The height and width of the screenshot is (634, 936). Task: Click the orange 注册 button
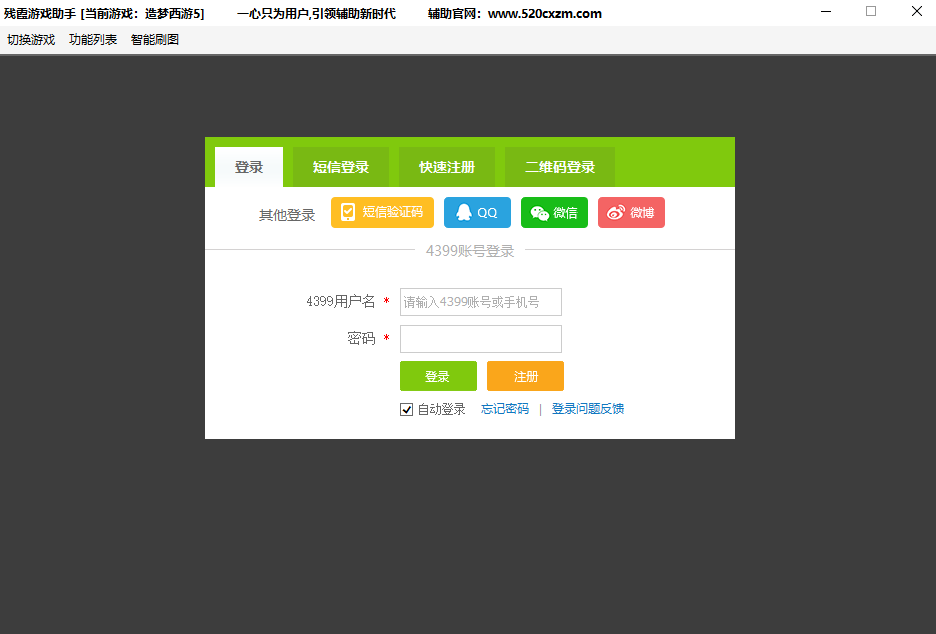tap(525, 376)
